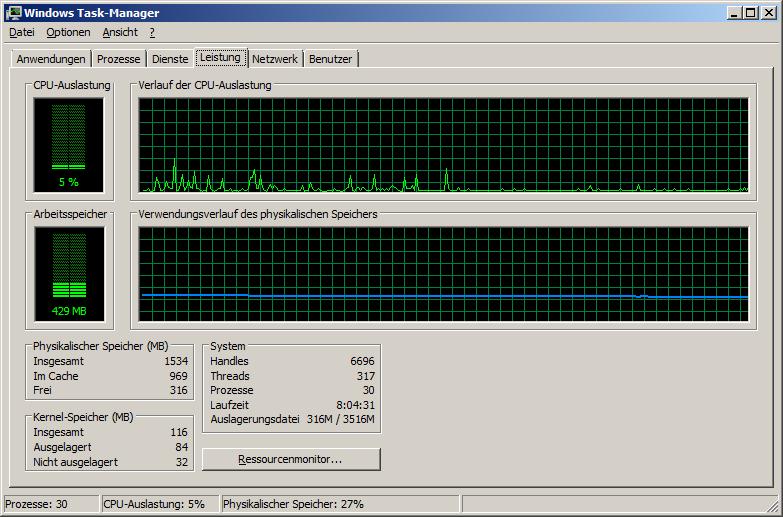
Task: Click the CPU usage history graph
Action: 443,145
